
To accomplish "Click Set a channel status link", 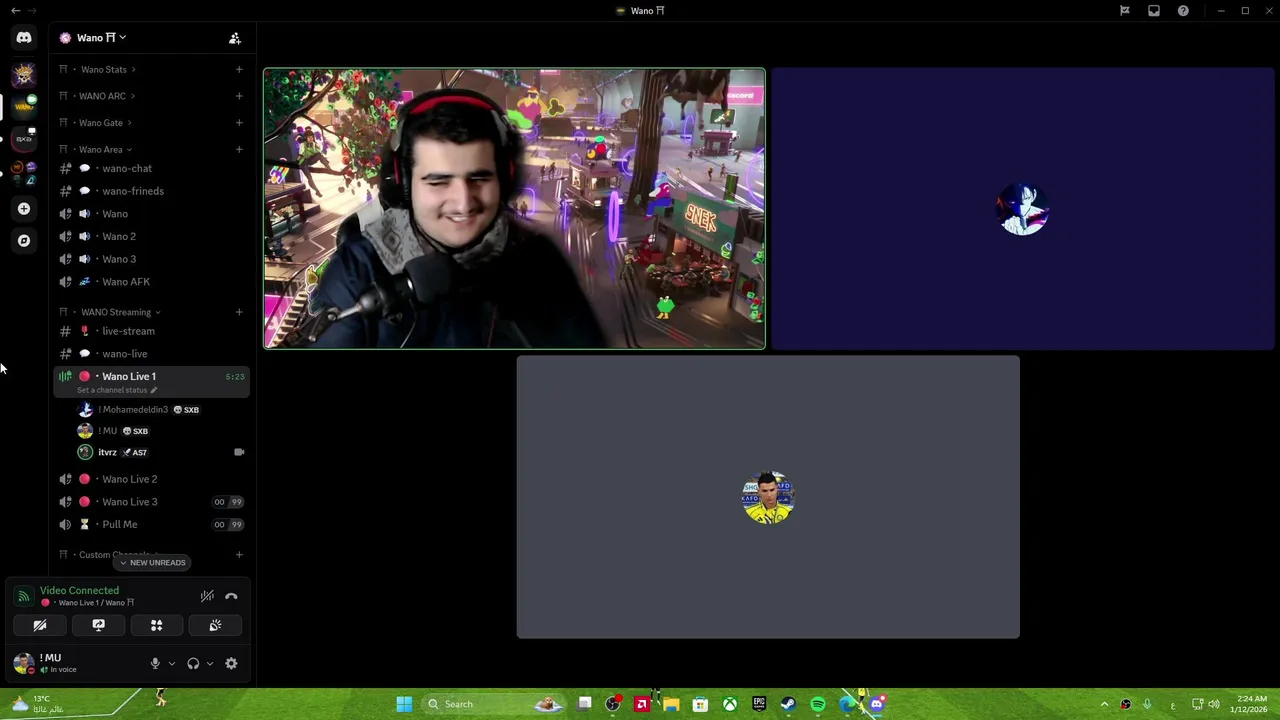I will coord(115,390).
